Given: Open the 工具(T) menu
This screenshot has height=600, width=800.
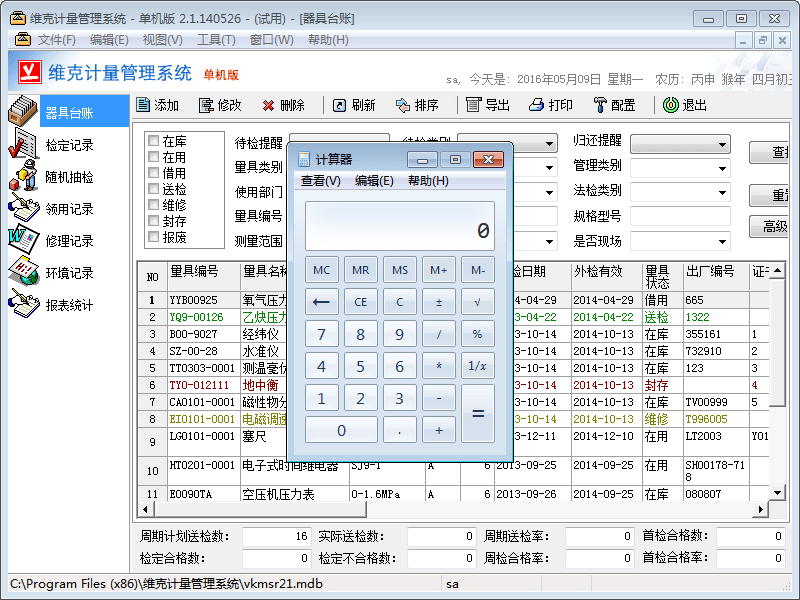Looking at the screenshot, I should (216, 40).
